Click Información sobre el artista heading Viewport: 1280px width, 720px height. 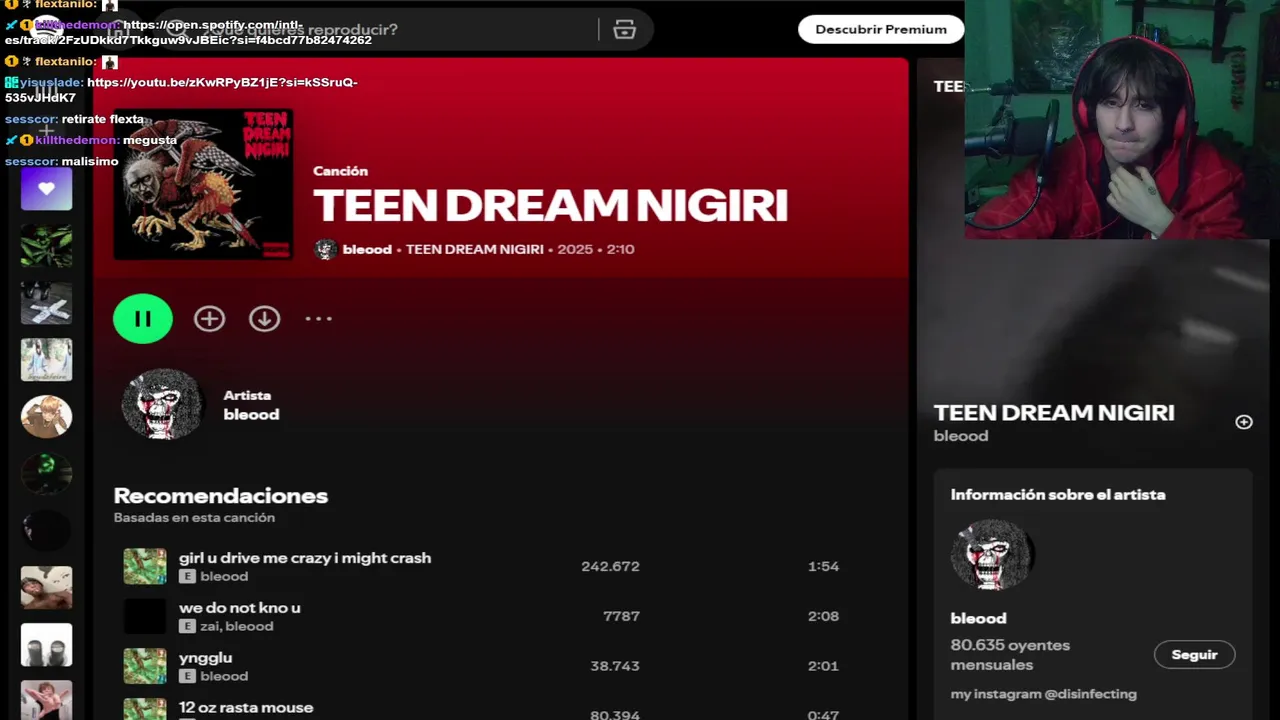(x=1058, y=495)
